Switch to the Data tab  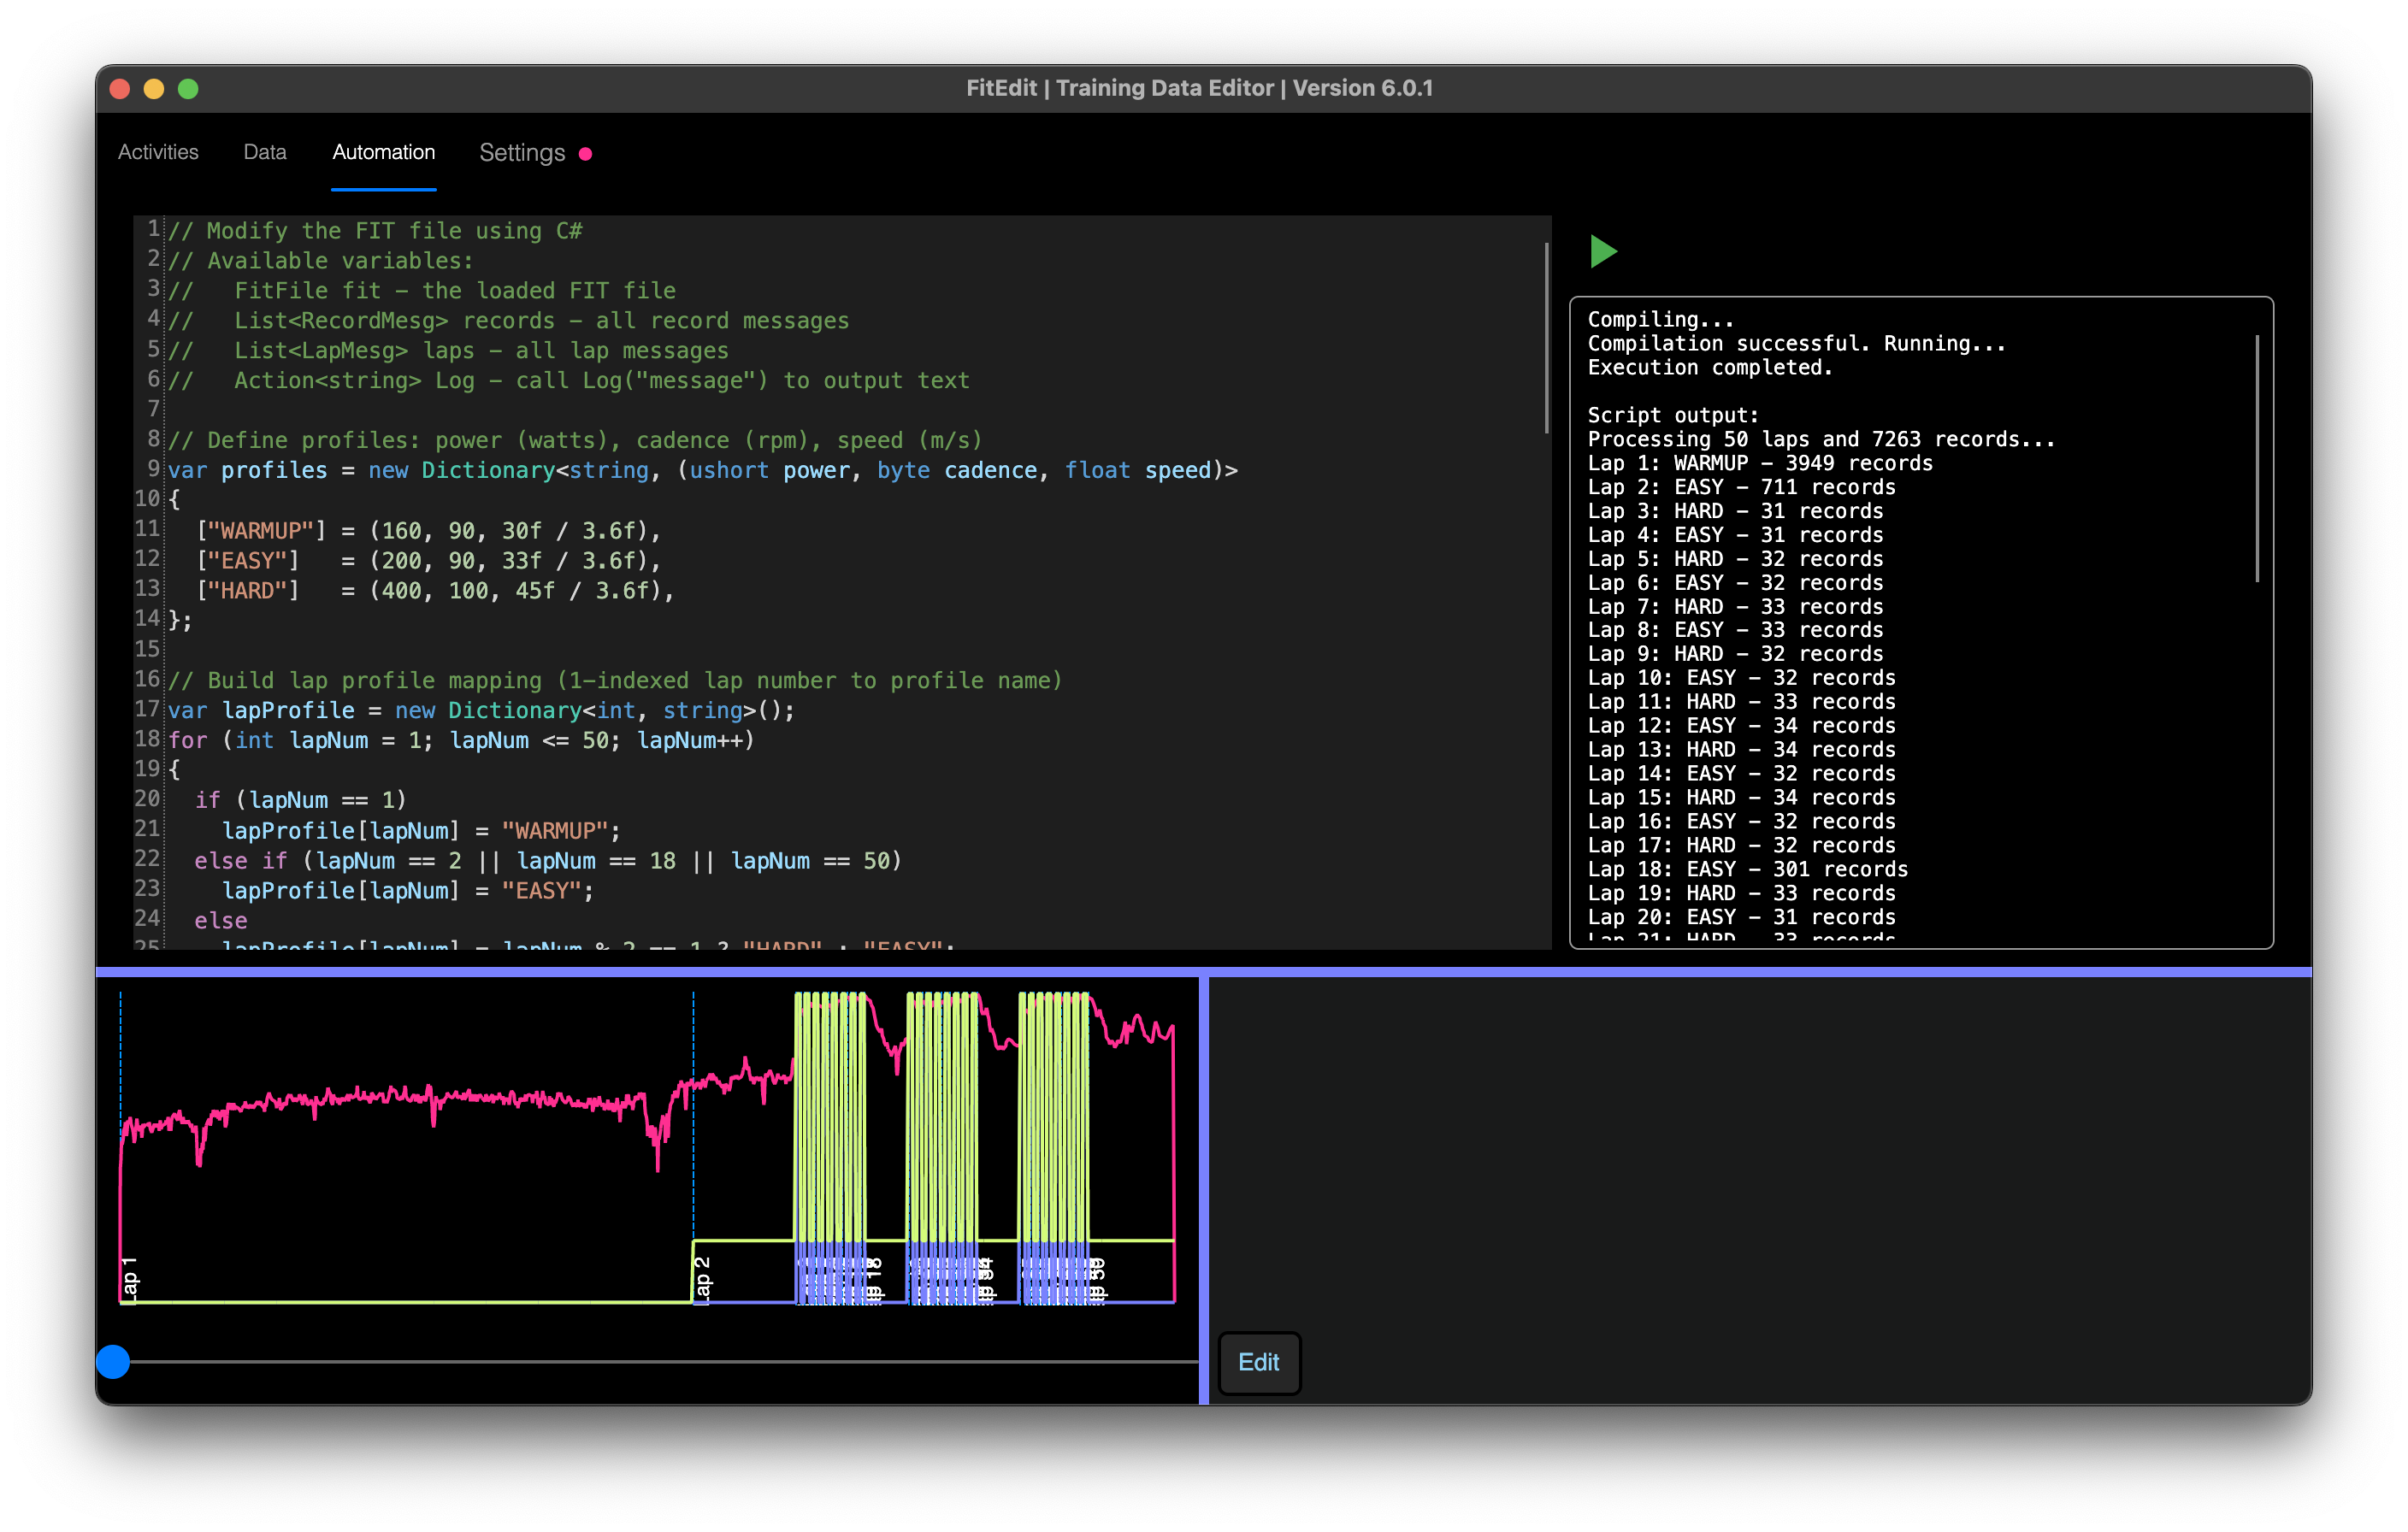(265, 152)
